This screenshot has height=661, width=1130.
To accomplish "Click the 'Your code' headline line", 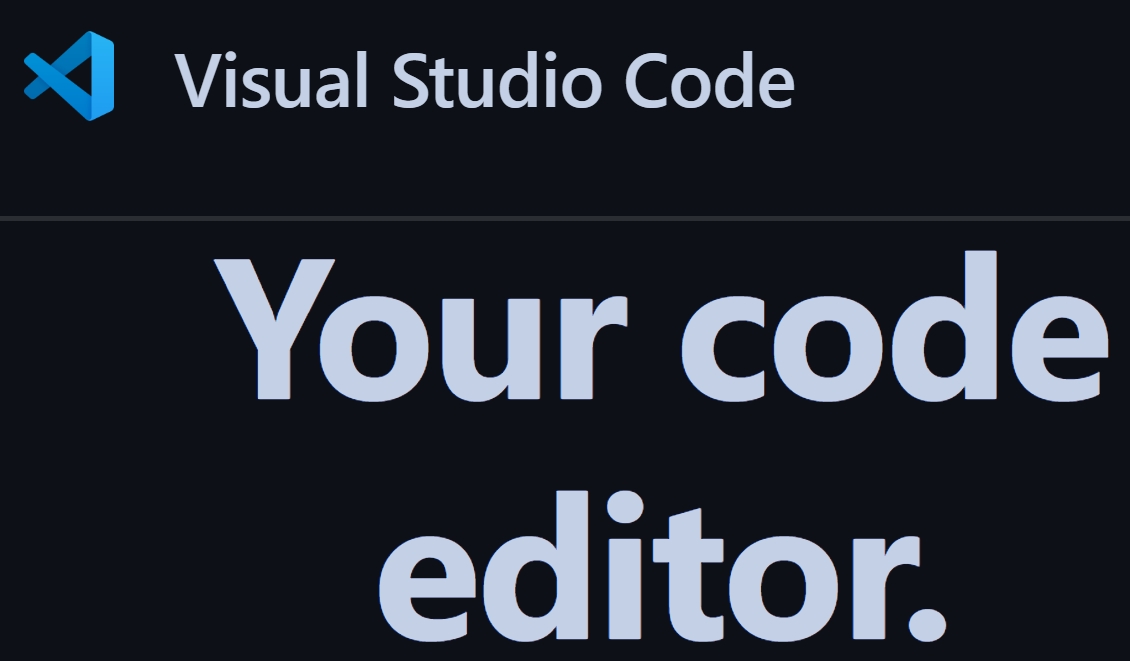I will pyautogui.click(x=661, y=327).
